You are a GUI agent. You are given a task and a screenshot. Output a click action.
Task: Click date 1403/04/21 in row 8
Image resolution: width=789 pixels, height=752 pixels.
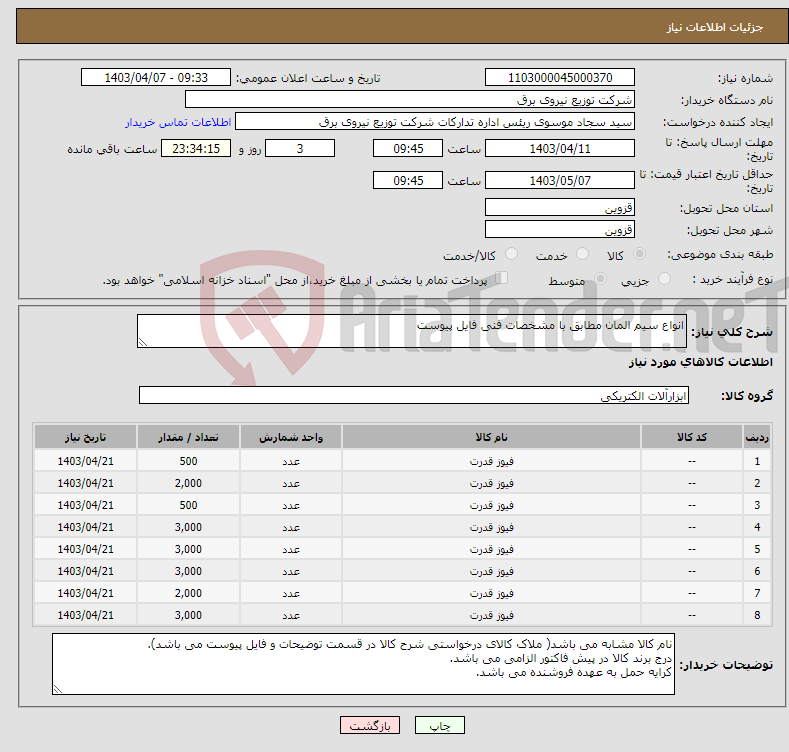(x=86, y=615)
